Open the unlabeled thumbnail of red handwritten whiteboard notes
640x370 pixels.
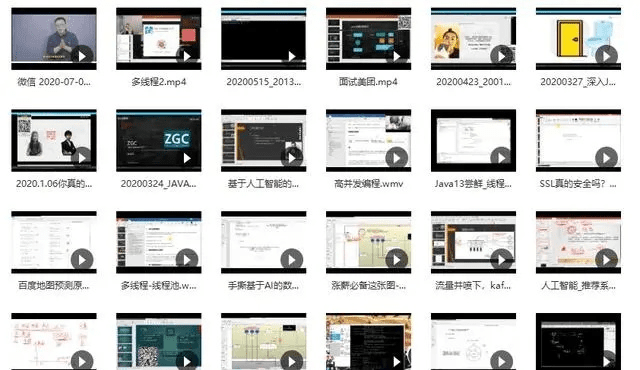point(54,342)
